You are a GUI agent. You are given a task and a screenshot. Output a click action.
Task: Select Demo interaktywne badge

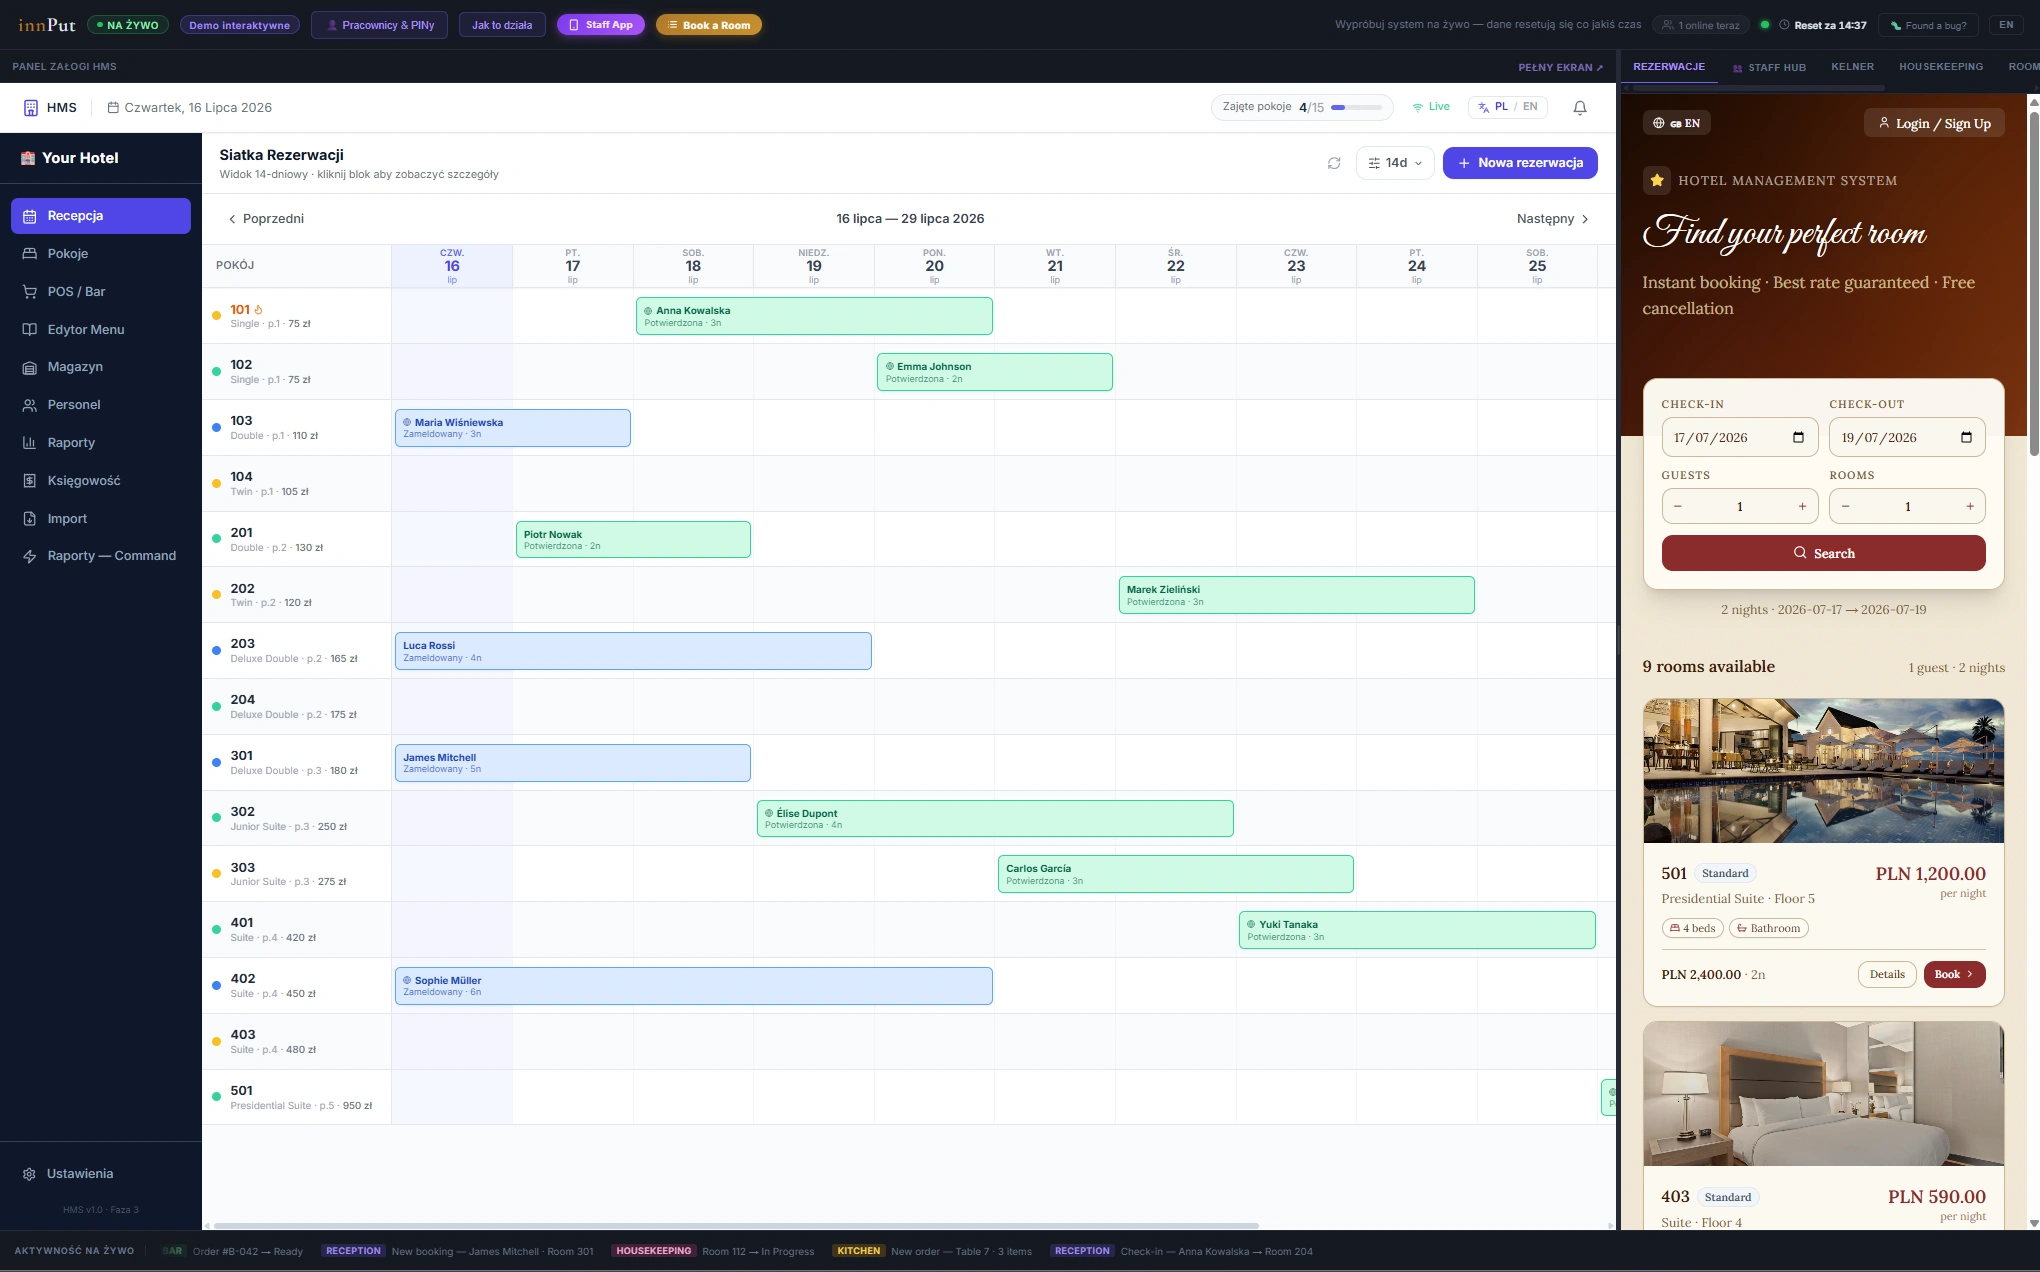click(240, 25)
